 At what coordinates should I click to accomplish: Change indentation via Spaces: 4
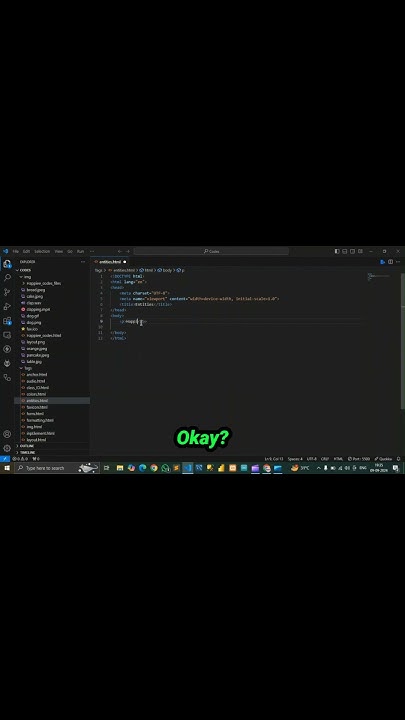295,459
